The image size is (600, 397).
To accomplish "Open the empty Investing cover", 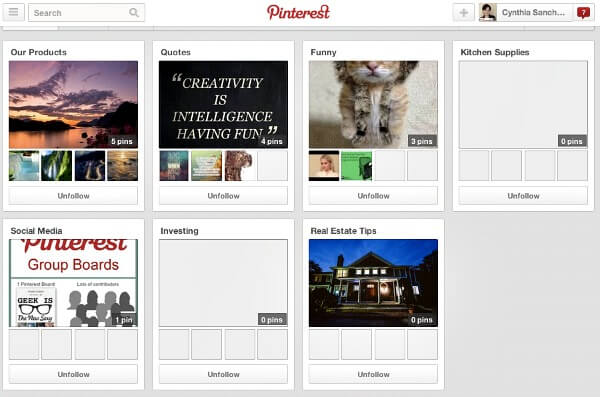I will coord(223,283).
